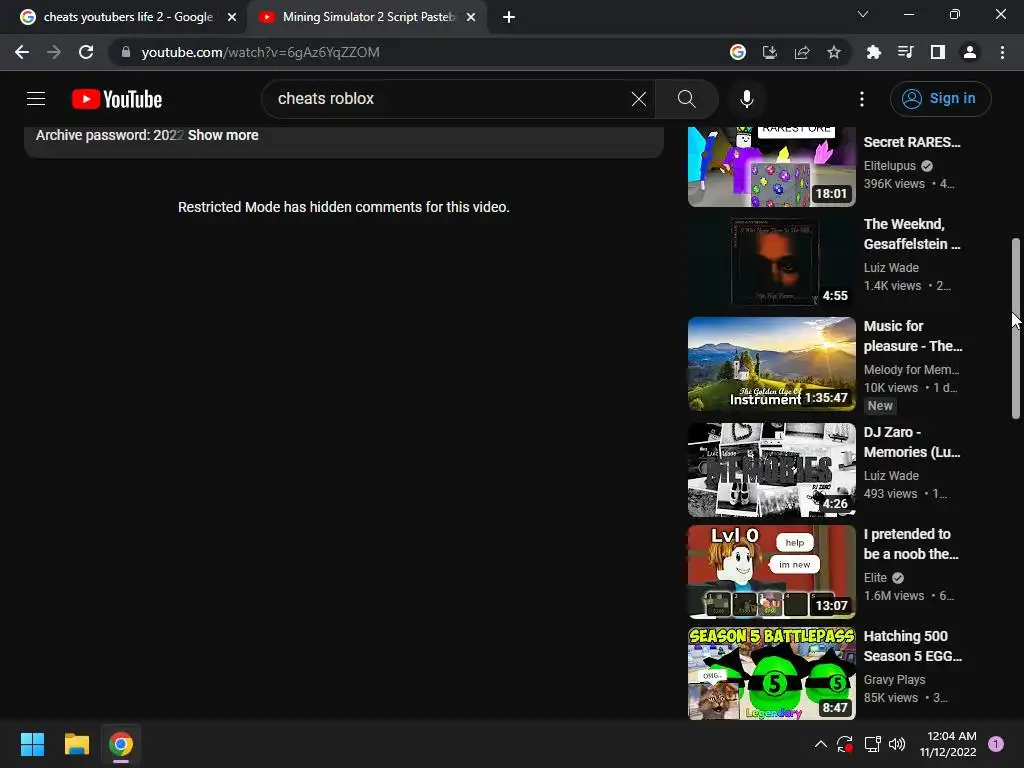
Task: Run the search with the magnifier button
Action: point(686,99)
